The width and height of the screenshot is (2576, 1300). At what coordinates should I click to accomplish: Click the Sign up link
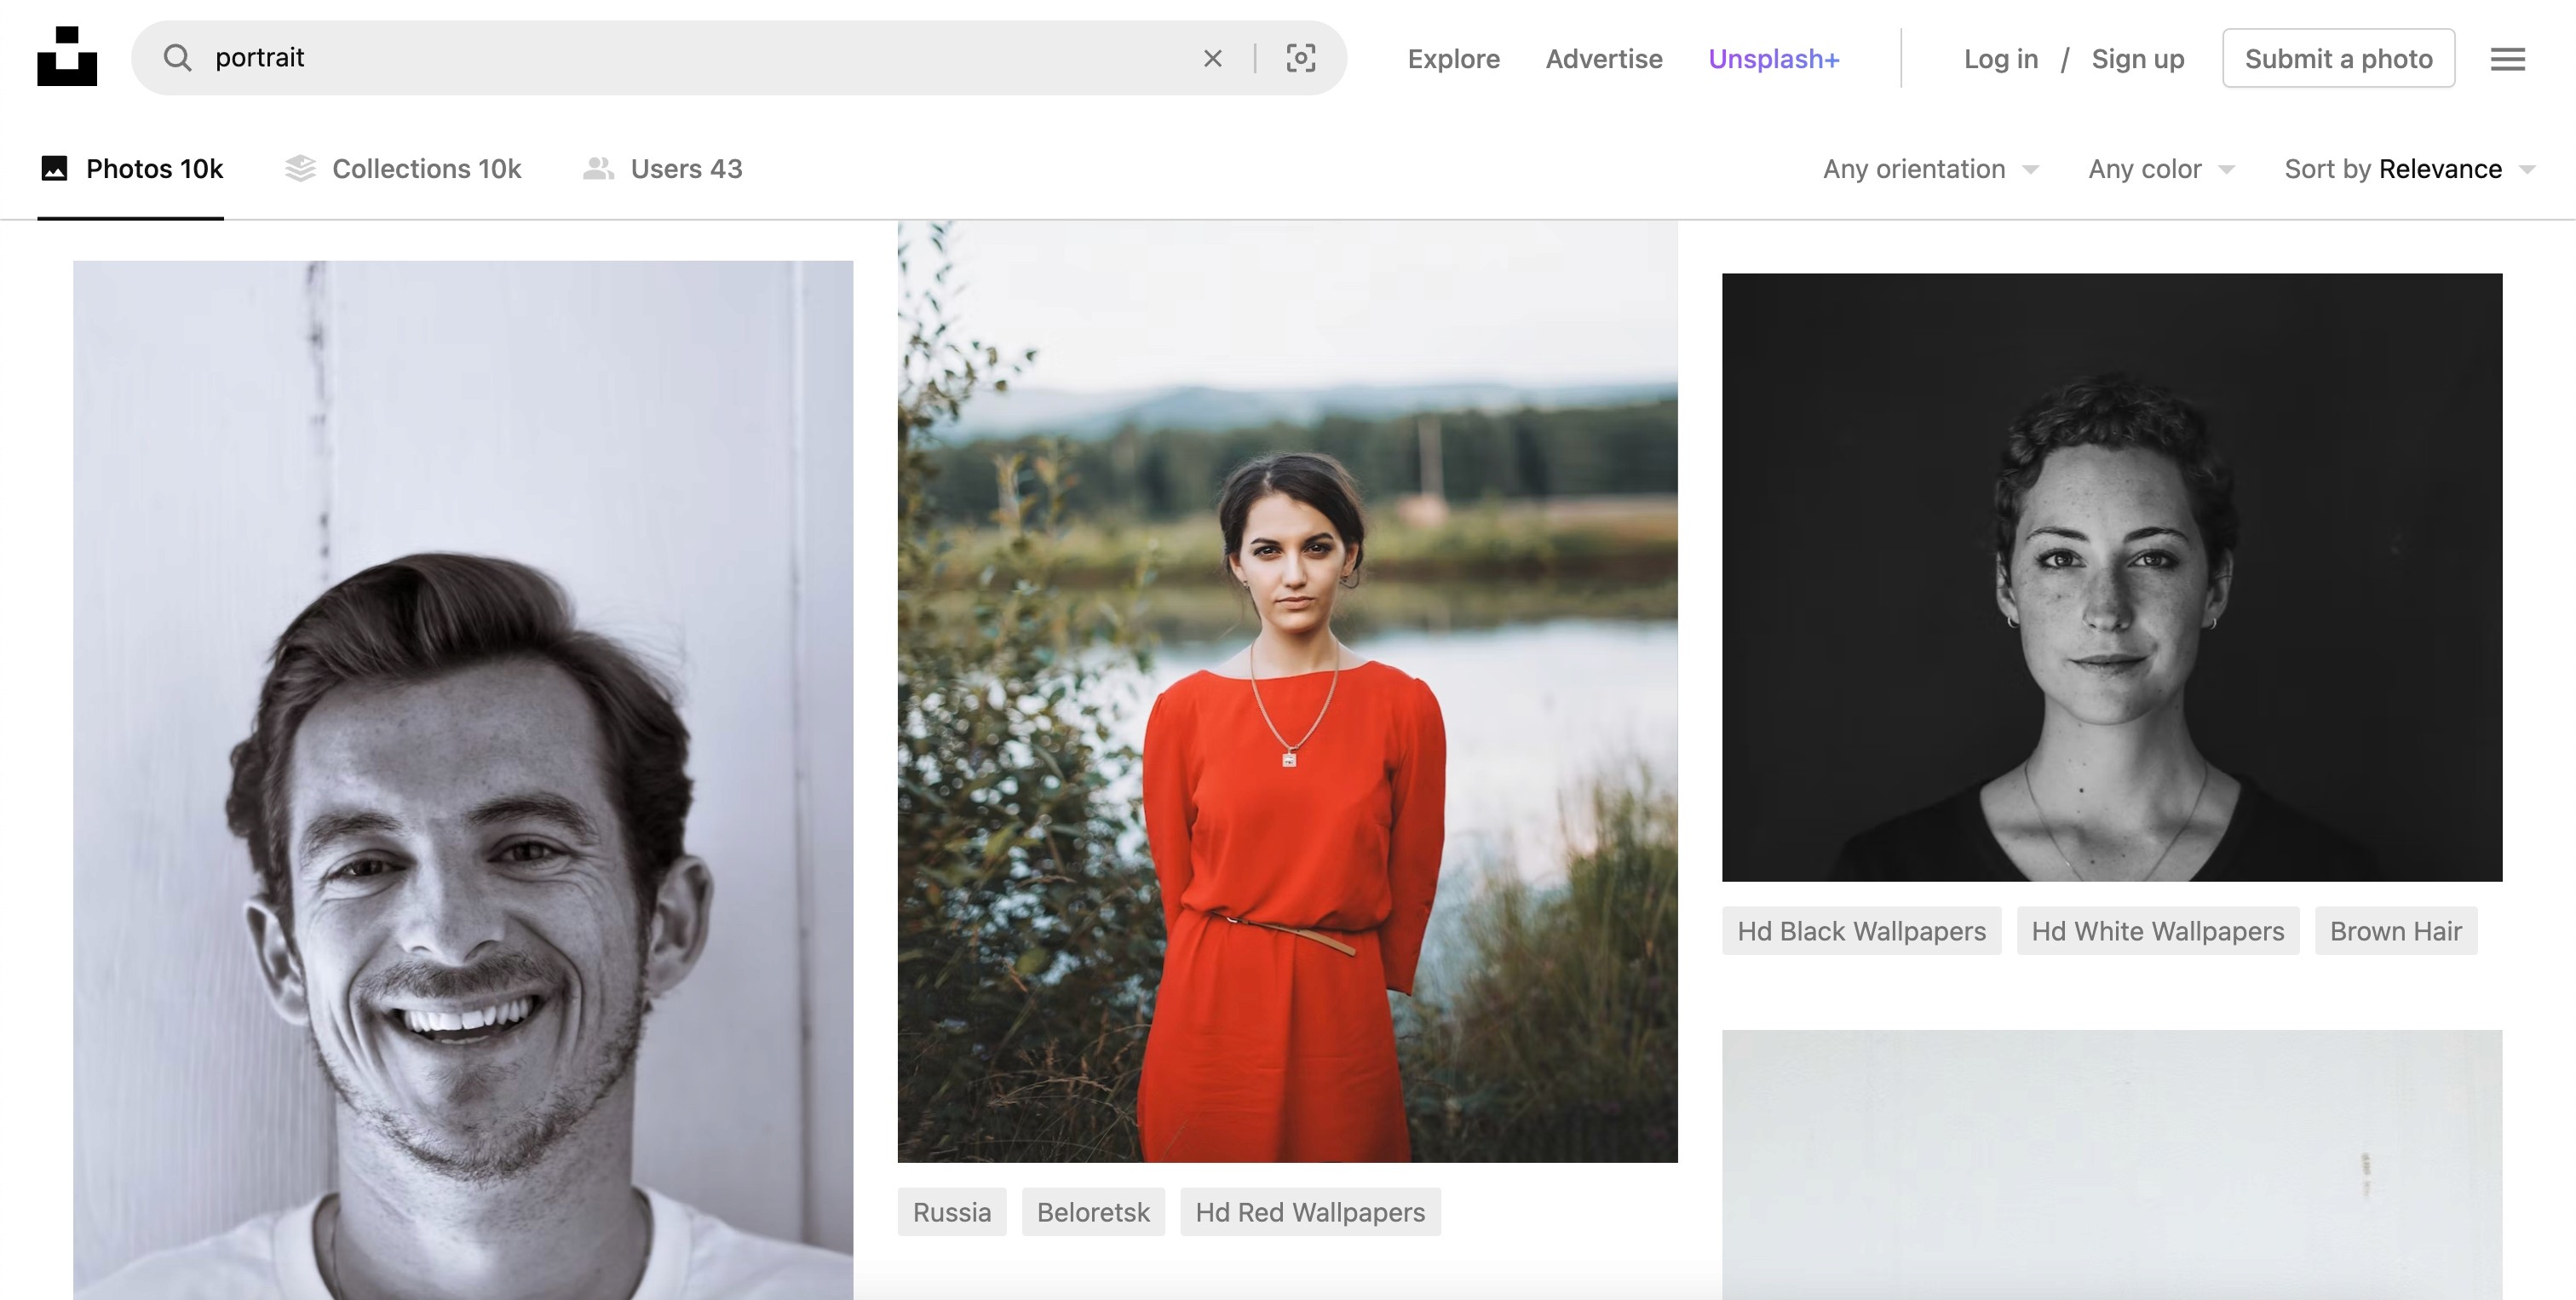(2137, 59)
